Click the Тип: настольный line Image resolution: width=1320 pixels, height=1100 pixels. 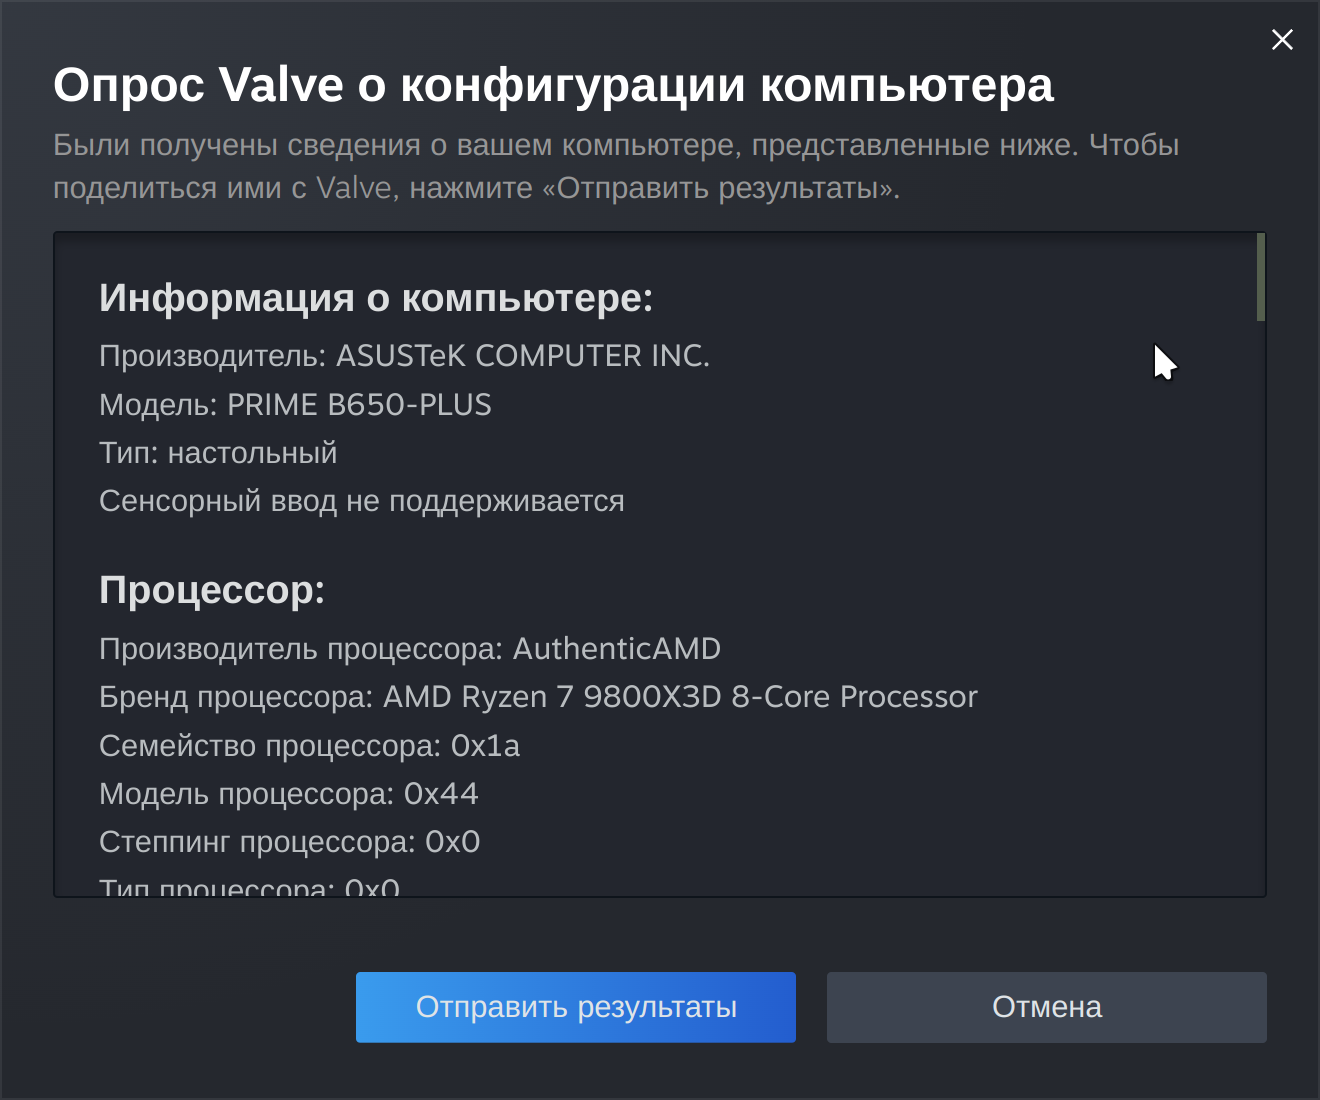(218, 453)
